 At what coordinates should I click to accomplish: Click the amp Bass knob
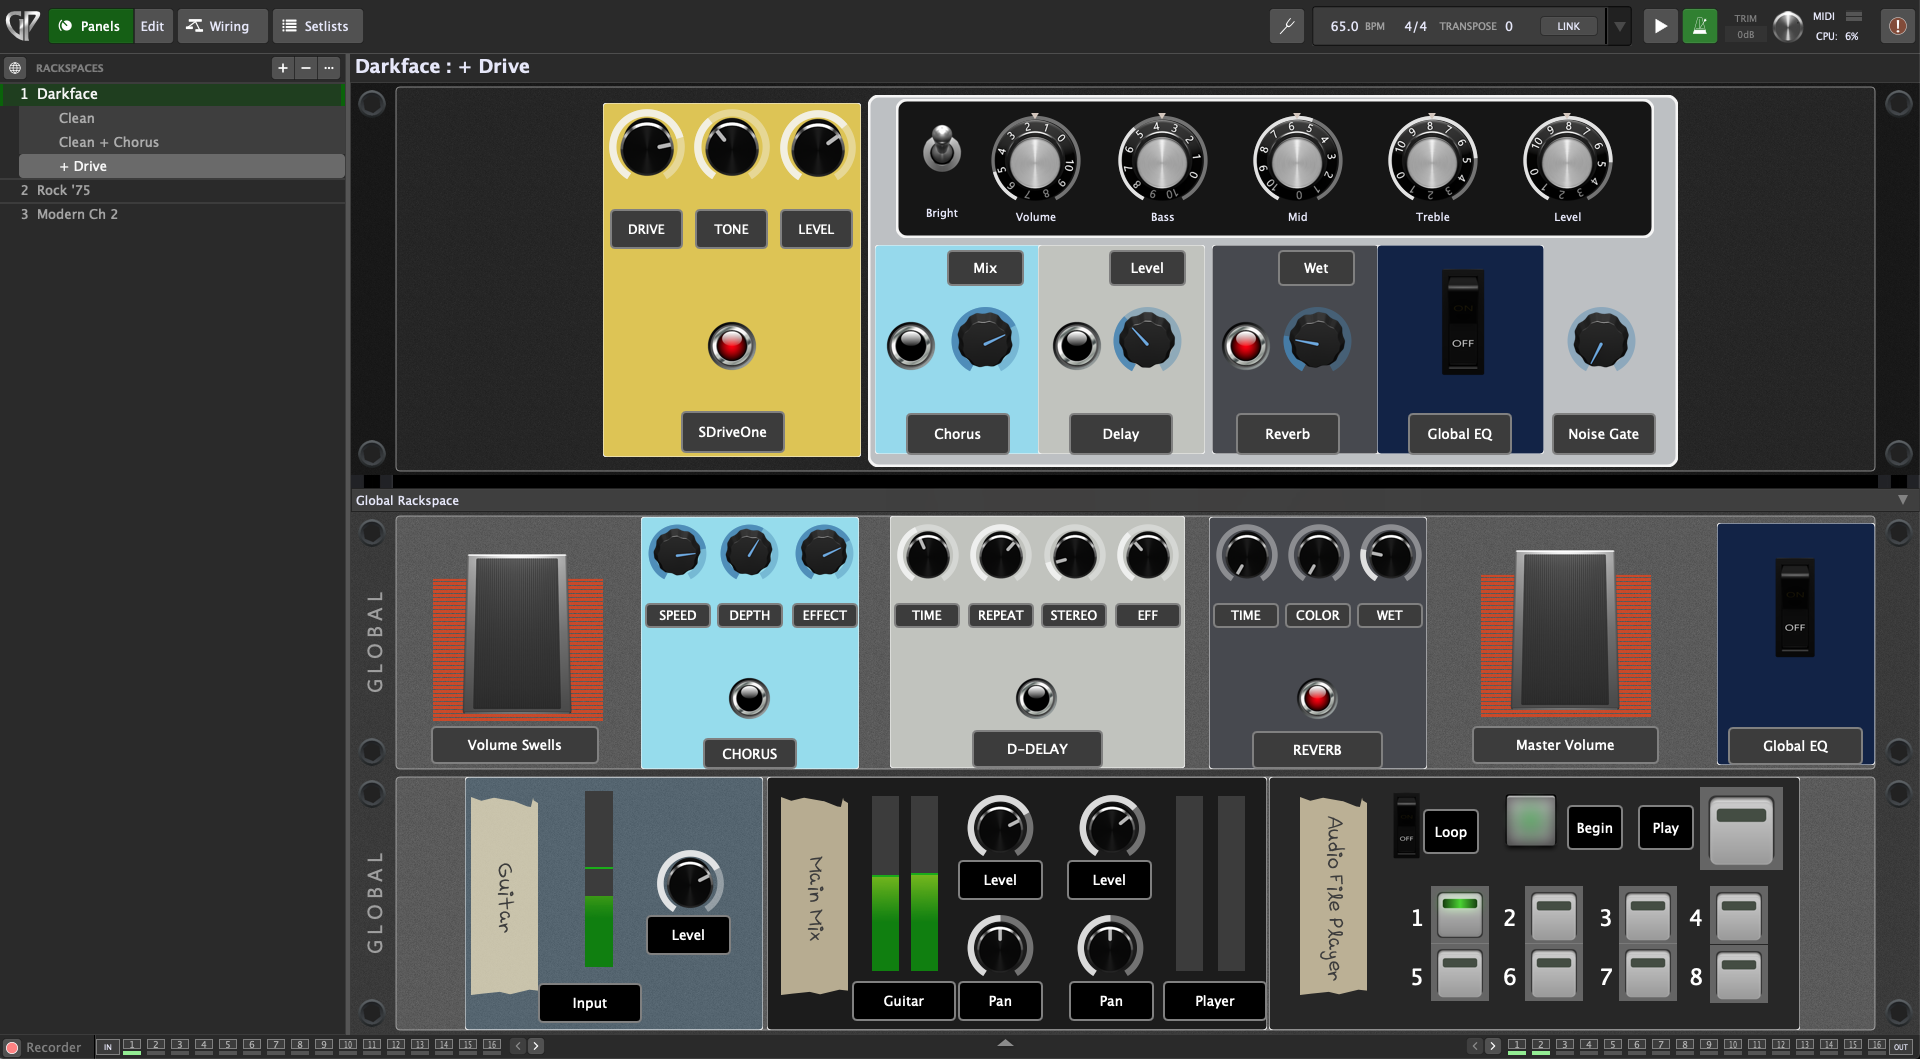coord(1162,160)
